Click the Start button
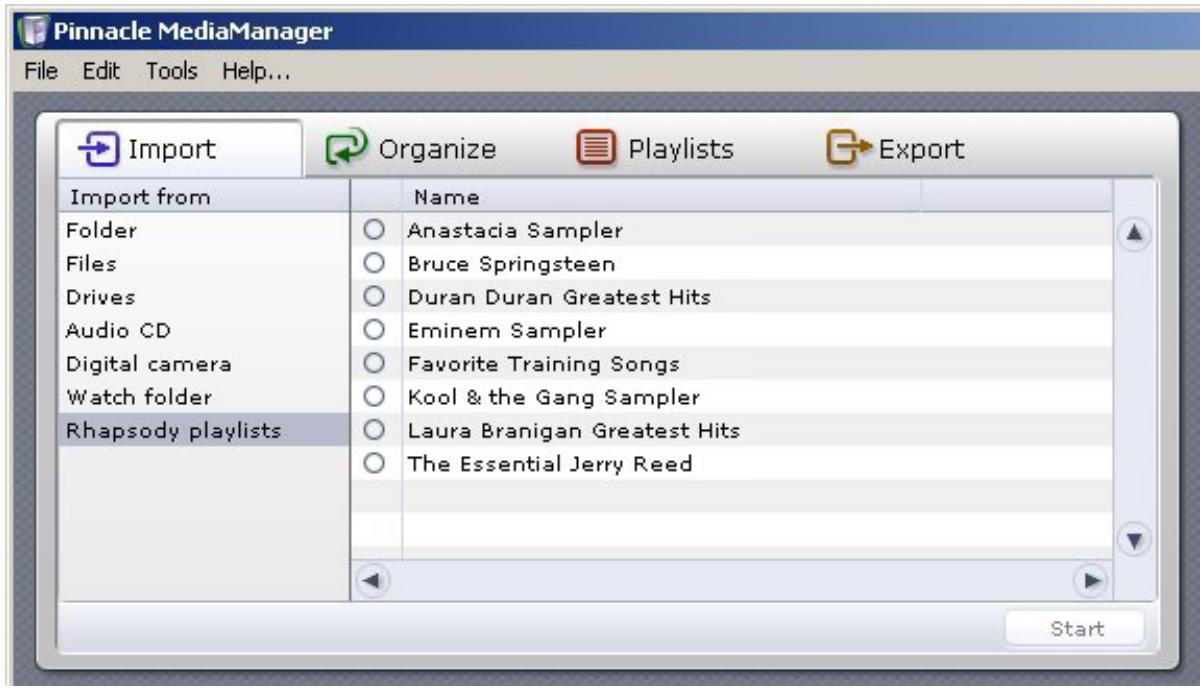1204x690 pixels. pyautogui.click(x=1076, y=629)
